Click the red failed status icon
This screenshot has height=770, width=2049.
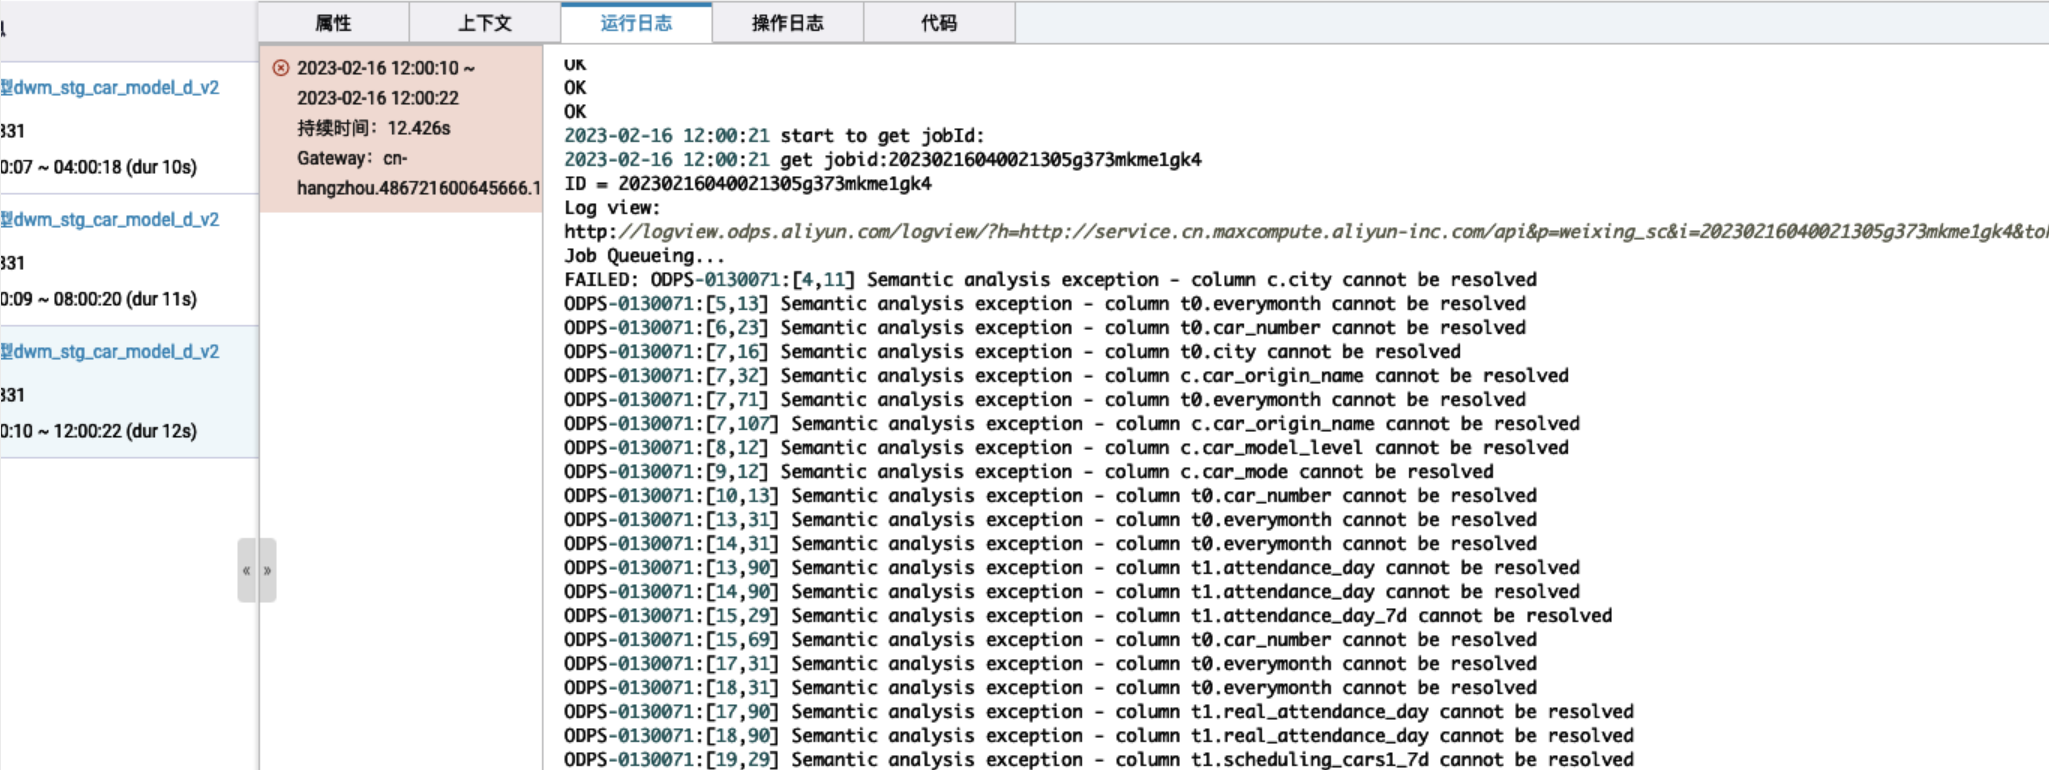[281, 68]
